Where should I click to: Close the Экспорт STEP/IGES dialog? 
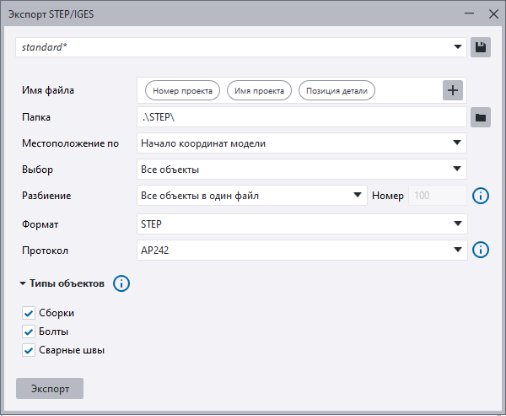tap(493, 14)
